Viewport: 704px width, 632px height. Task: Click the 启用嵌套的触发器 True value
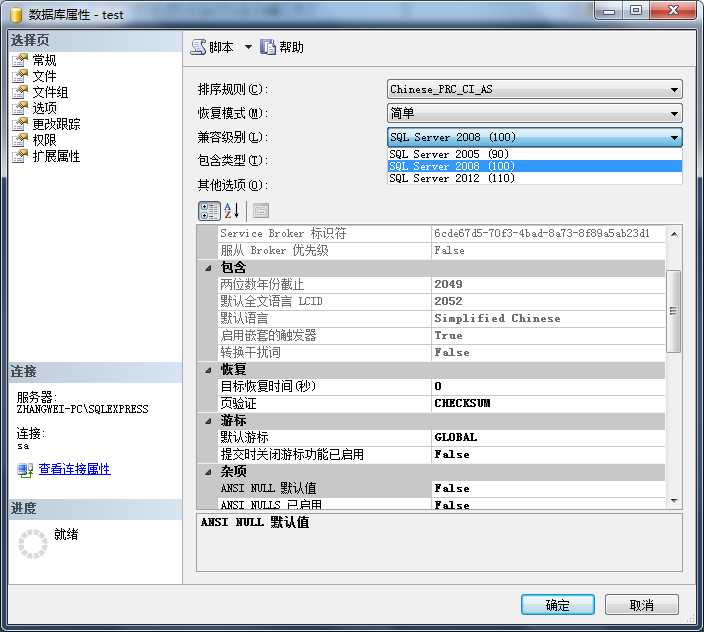pyautogui.click(x=548, y=335)
